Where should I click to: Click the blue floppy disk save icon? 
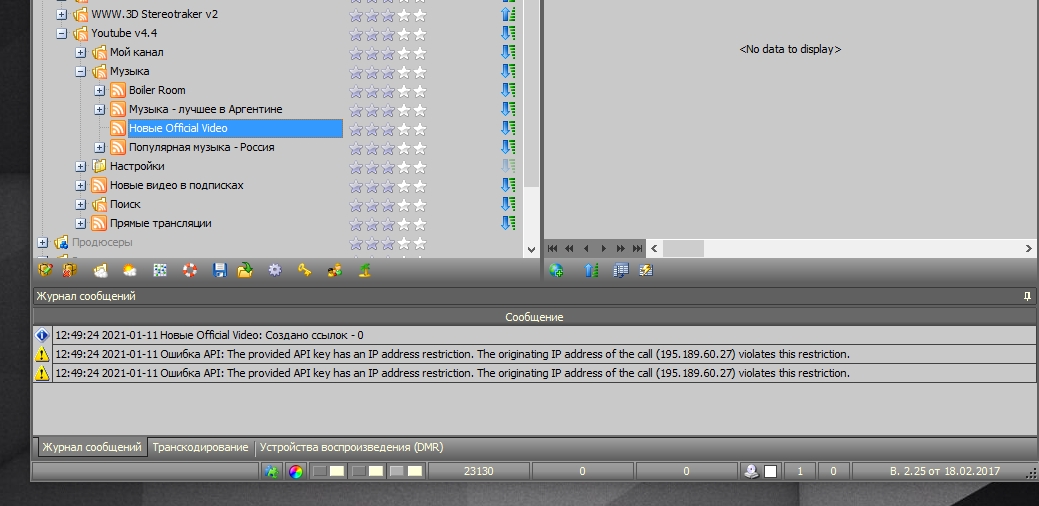220,270
